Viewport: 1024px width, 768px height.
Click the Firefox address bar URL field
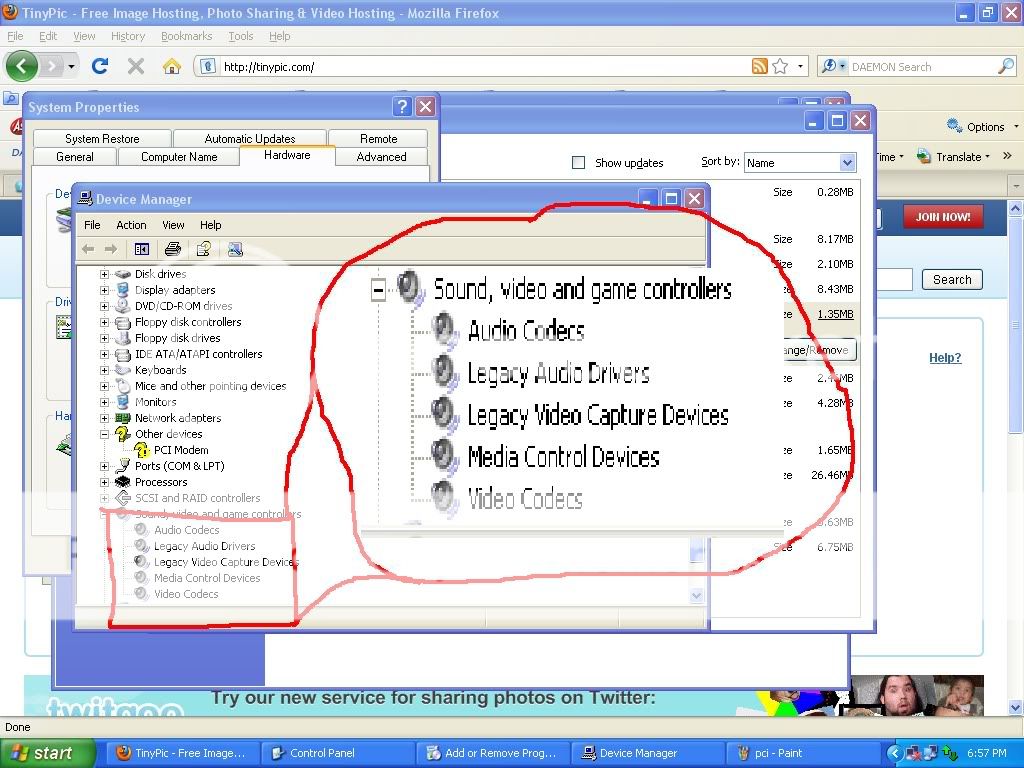coord(483,66)
